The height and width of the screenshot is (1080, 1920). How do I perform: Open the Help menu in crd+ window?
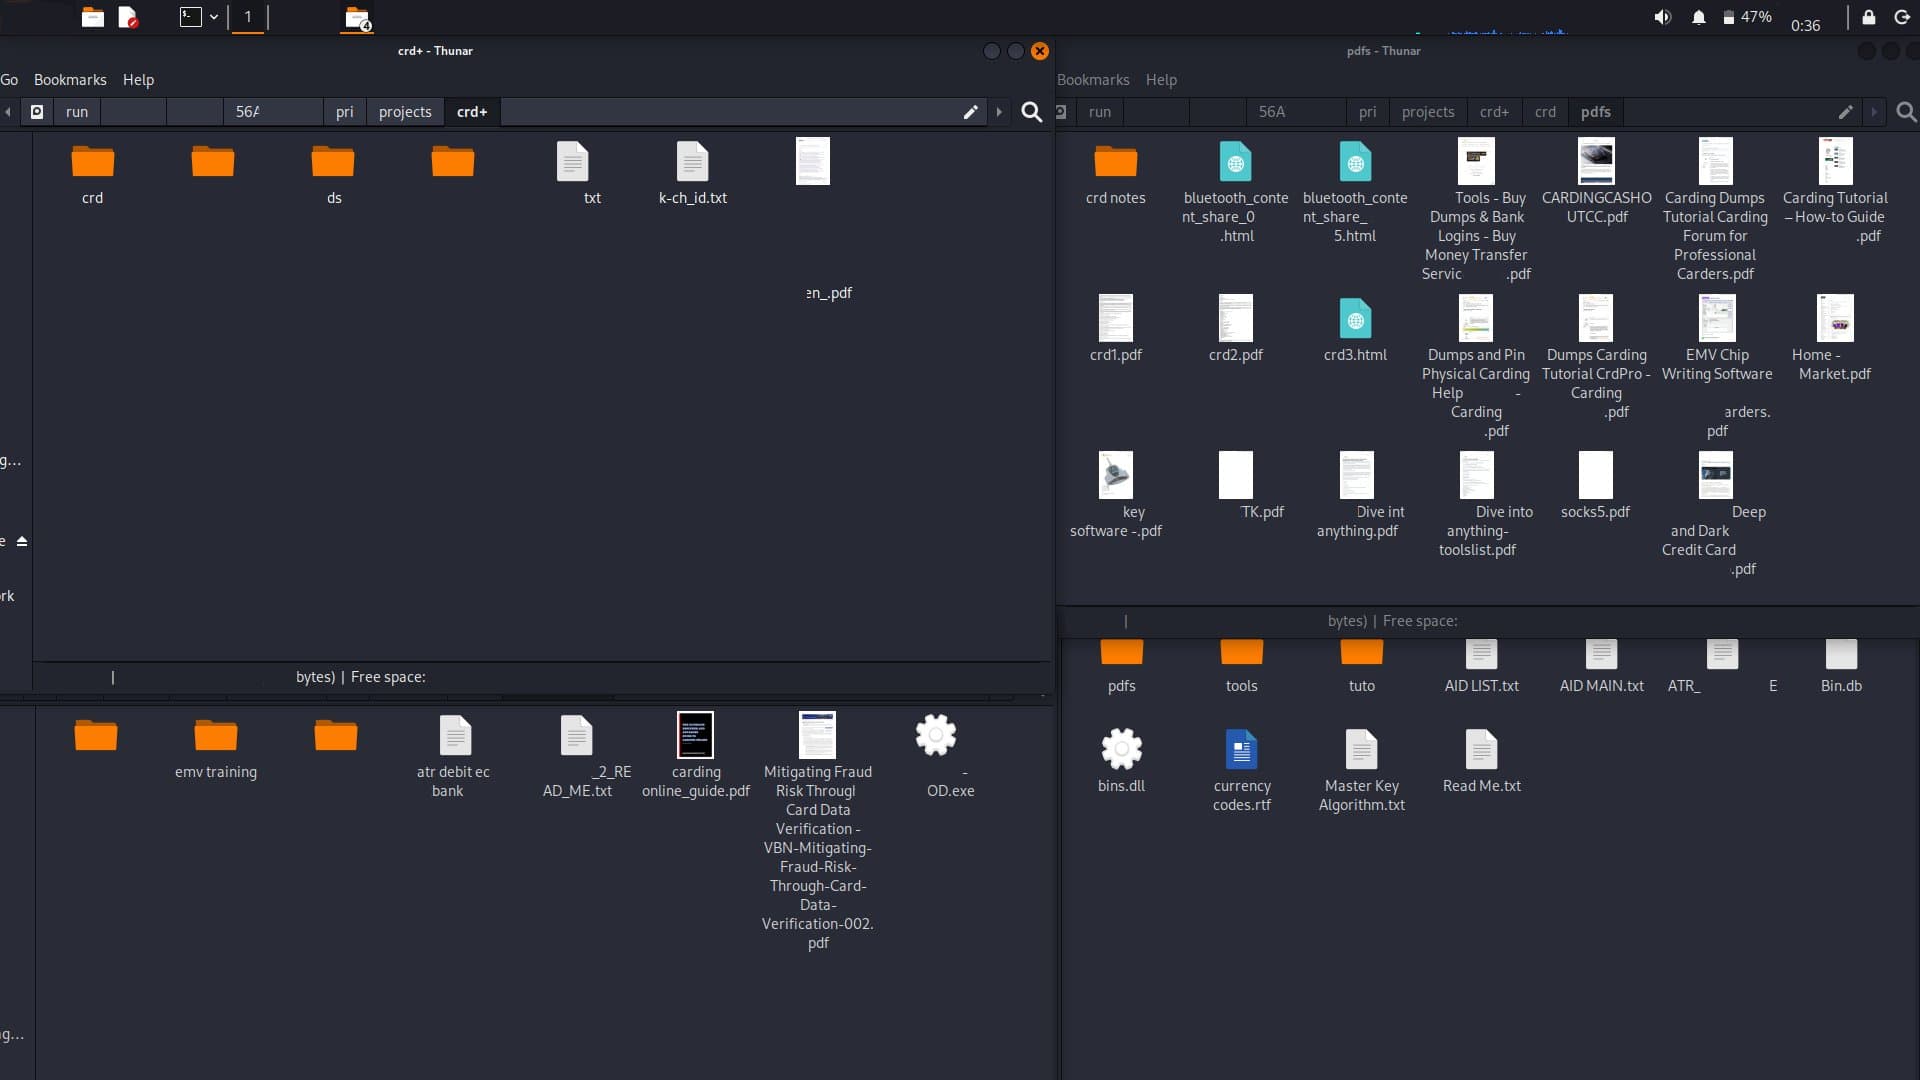pos(138,80)
